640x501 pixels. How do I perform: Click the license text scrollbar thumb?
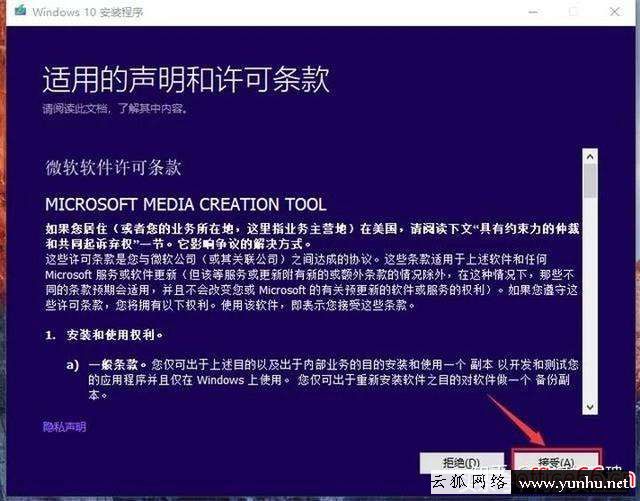(590, 181)
